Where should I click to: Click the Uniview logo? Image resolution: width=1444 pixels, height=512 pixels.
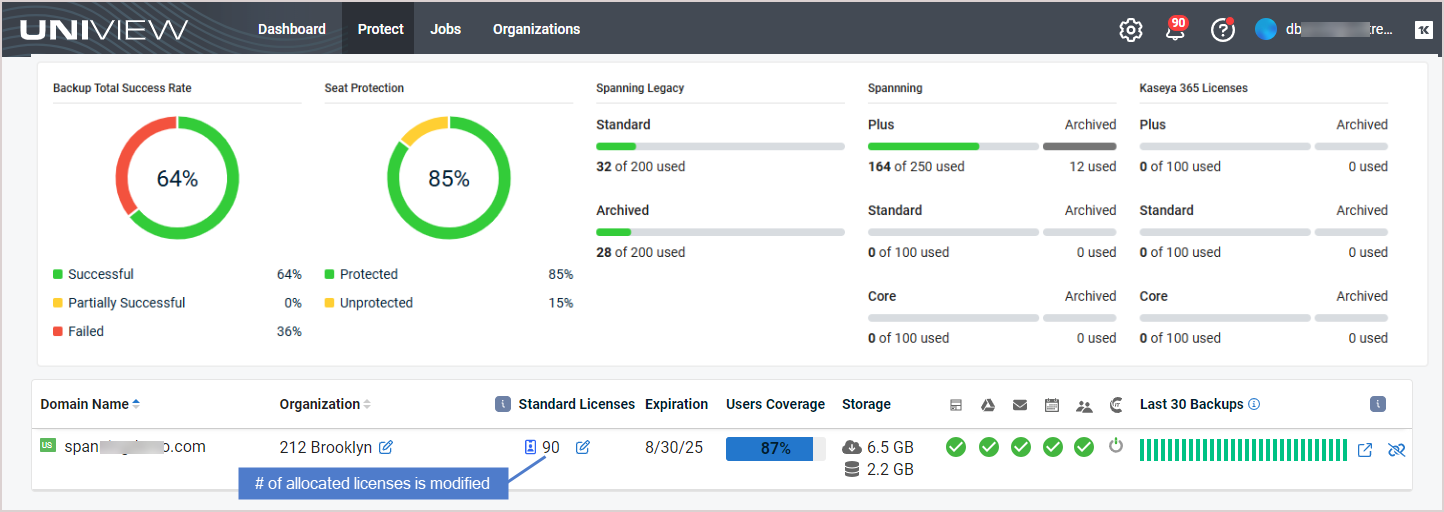(103, 29)
